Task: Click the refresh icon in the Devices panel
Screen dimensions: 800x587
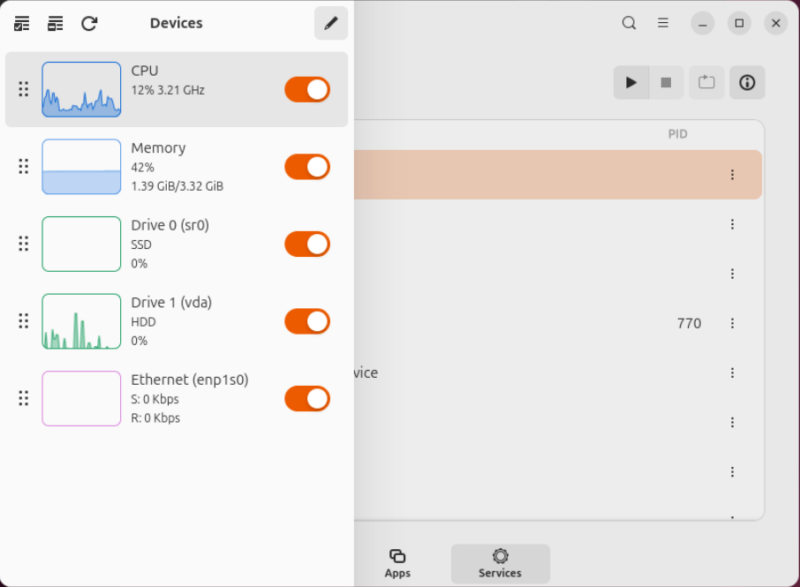Action: (x=89, y=22)
